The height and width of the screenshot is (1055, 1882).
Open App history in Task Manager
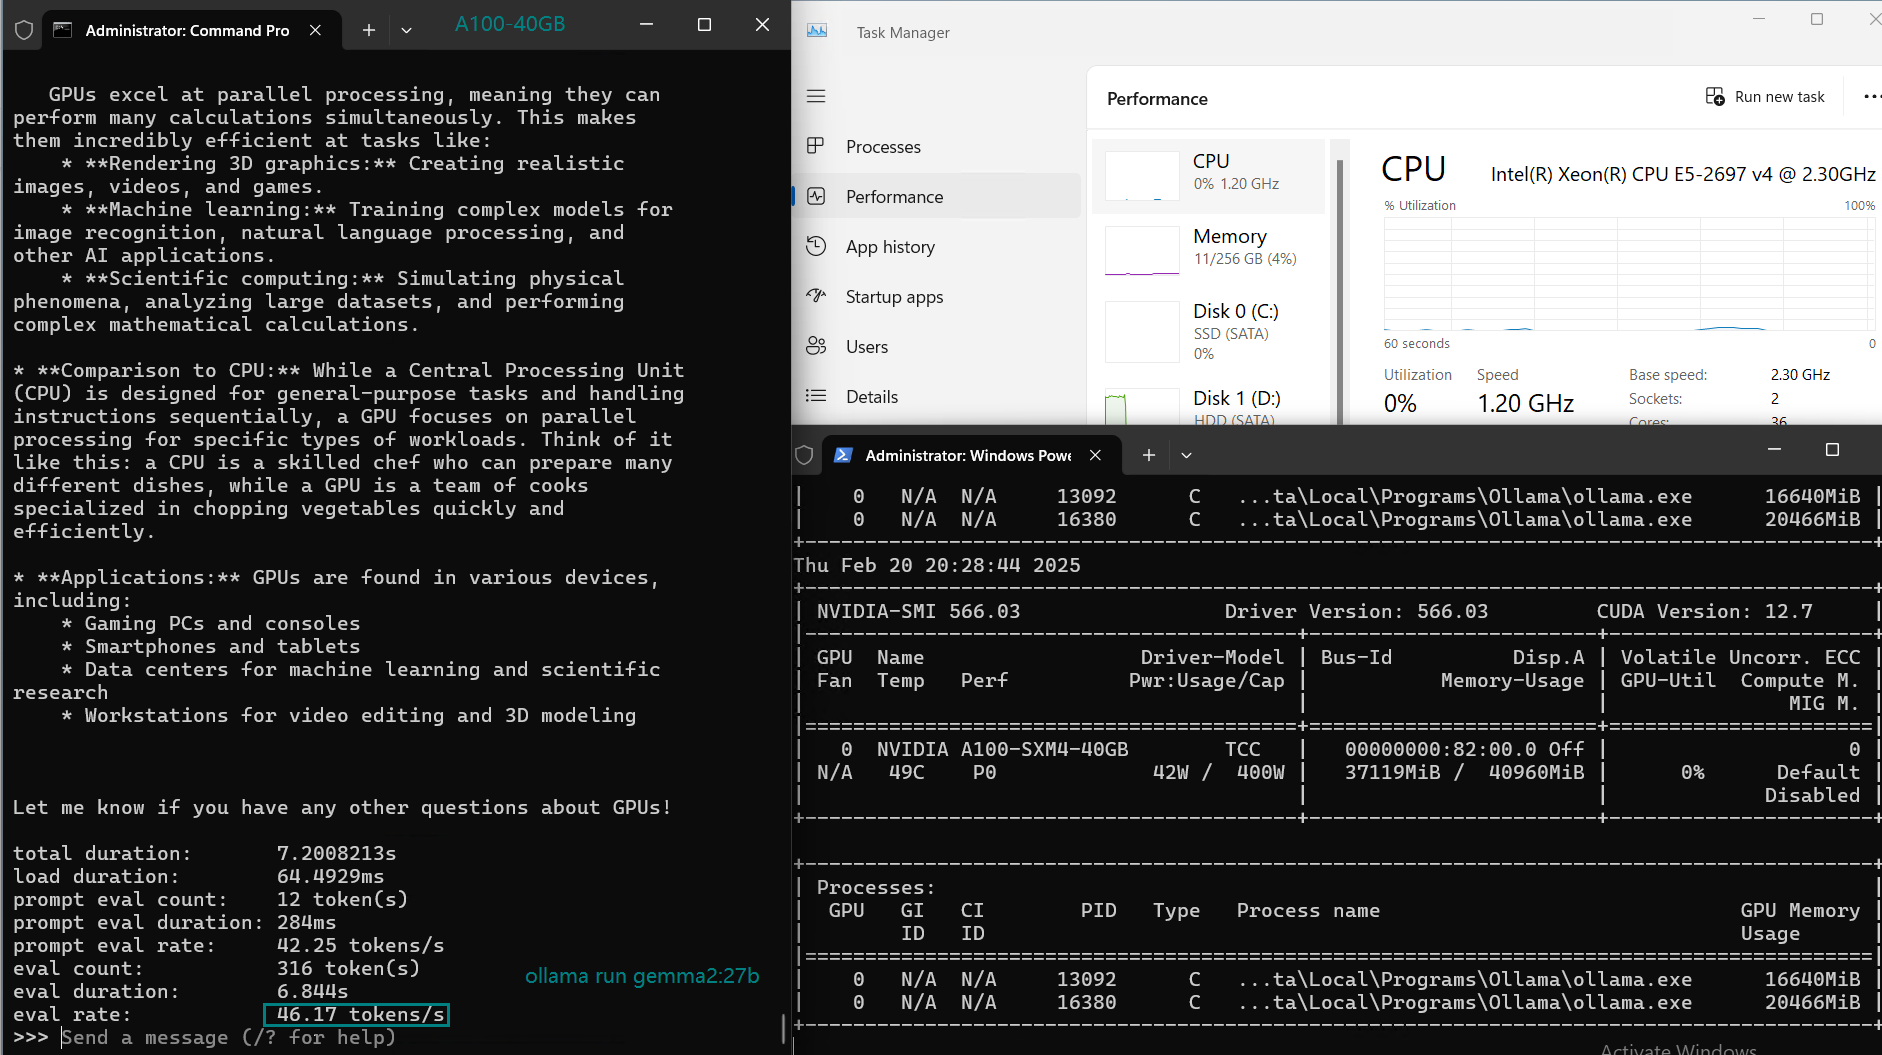pyautogui.click(x=937, y=246)
